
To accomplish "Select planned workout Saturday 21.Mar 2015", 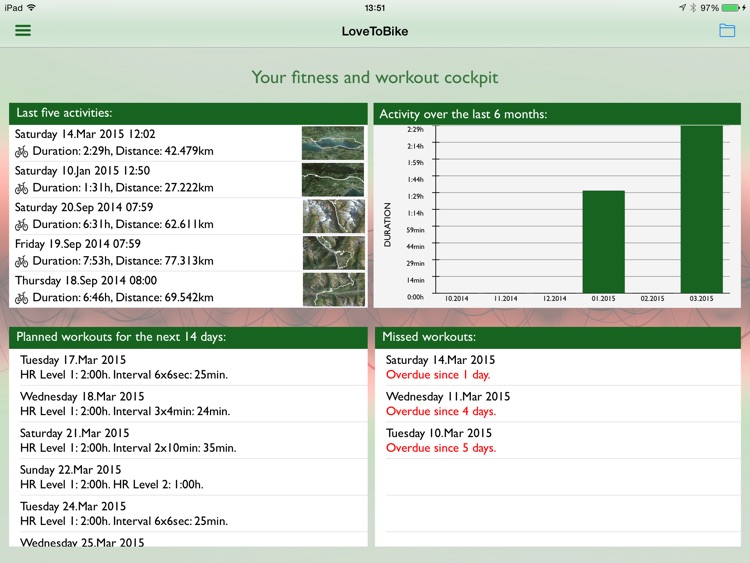I will pyautogui.click(x=190, y=441).
